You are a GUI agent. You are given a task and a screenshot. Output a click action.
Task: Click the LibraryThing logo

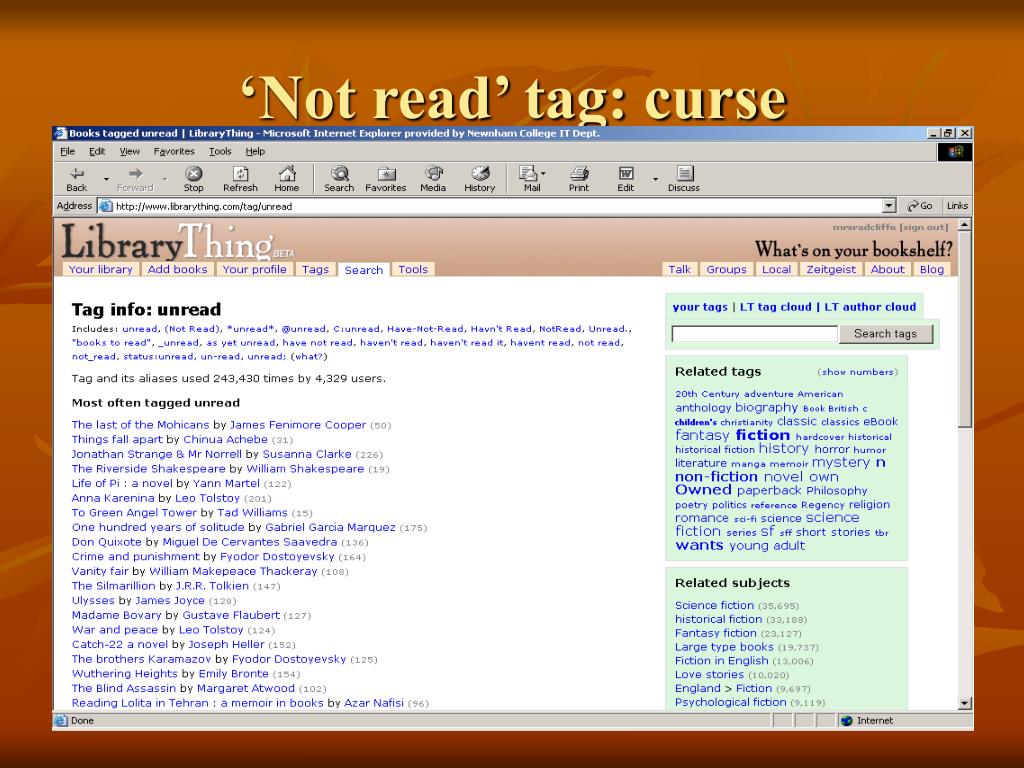178,242
